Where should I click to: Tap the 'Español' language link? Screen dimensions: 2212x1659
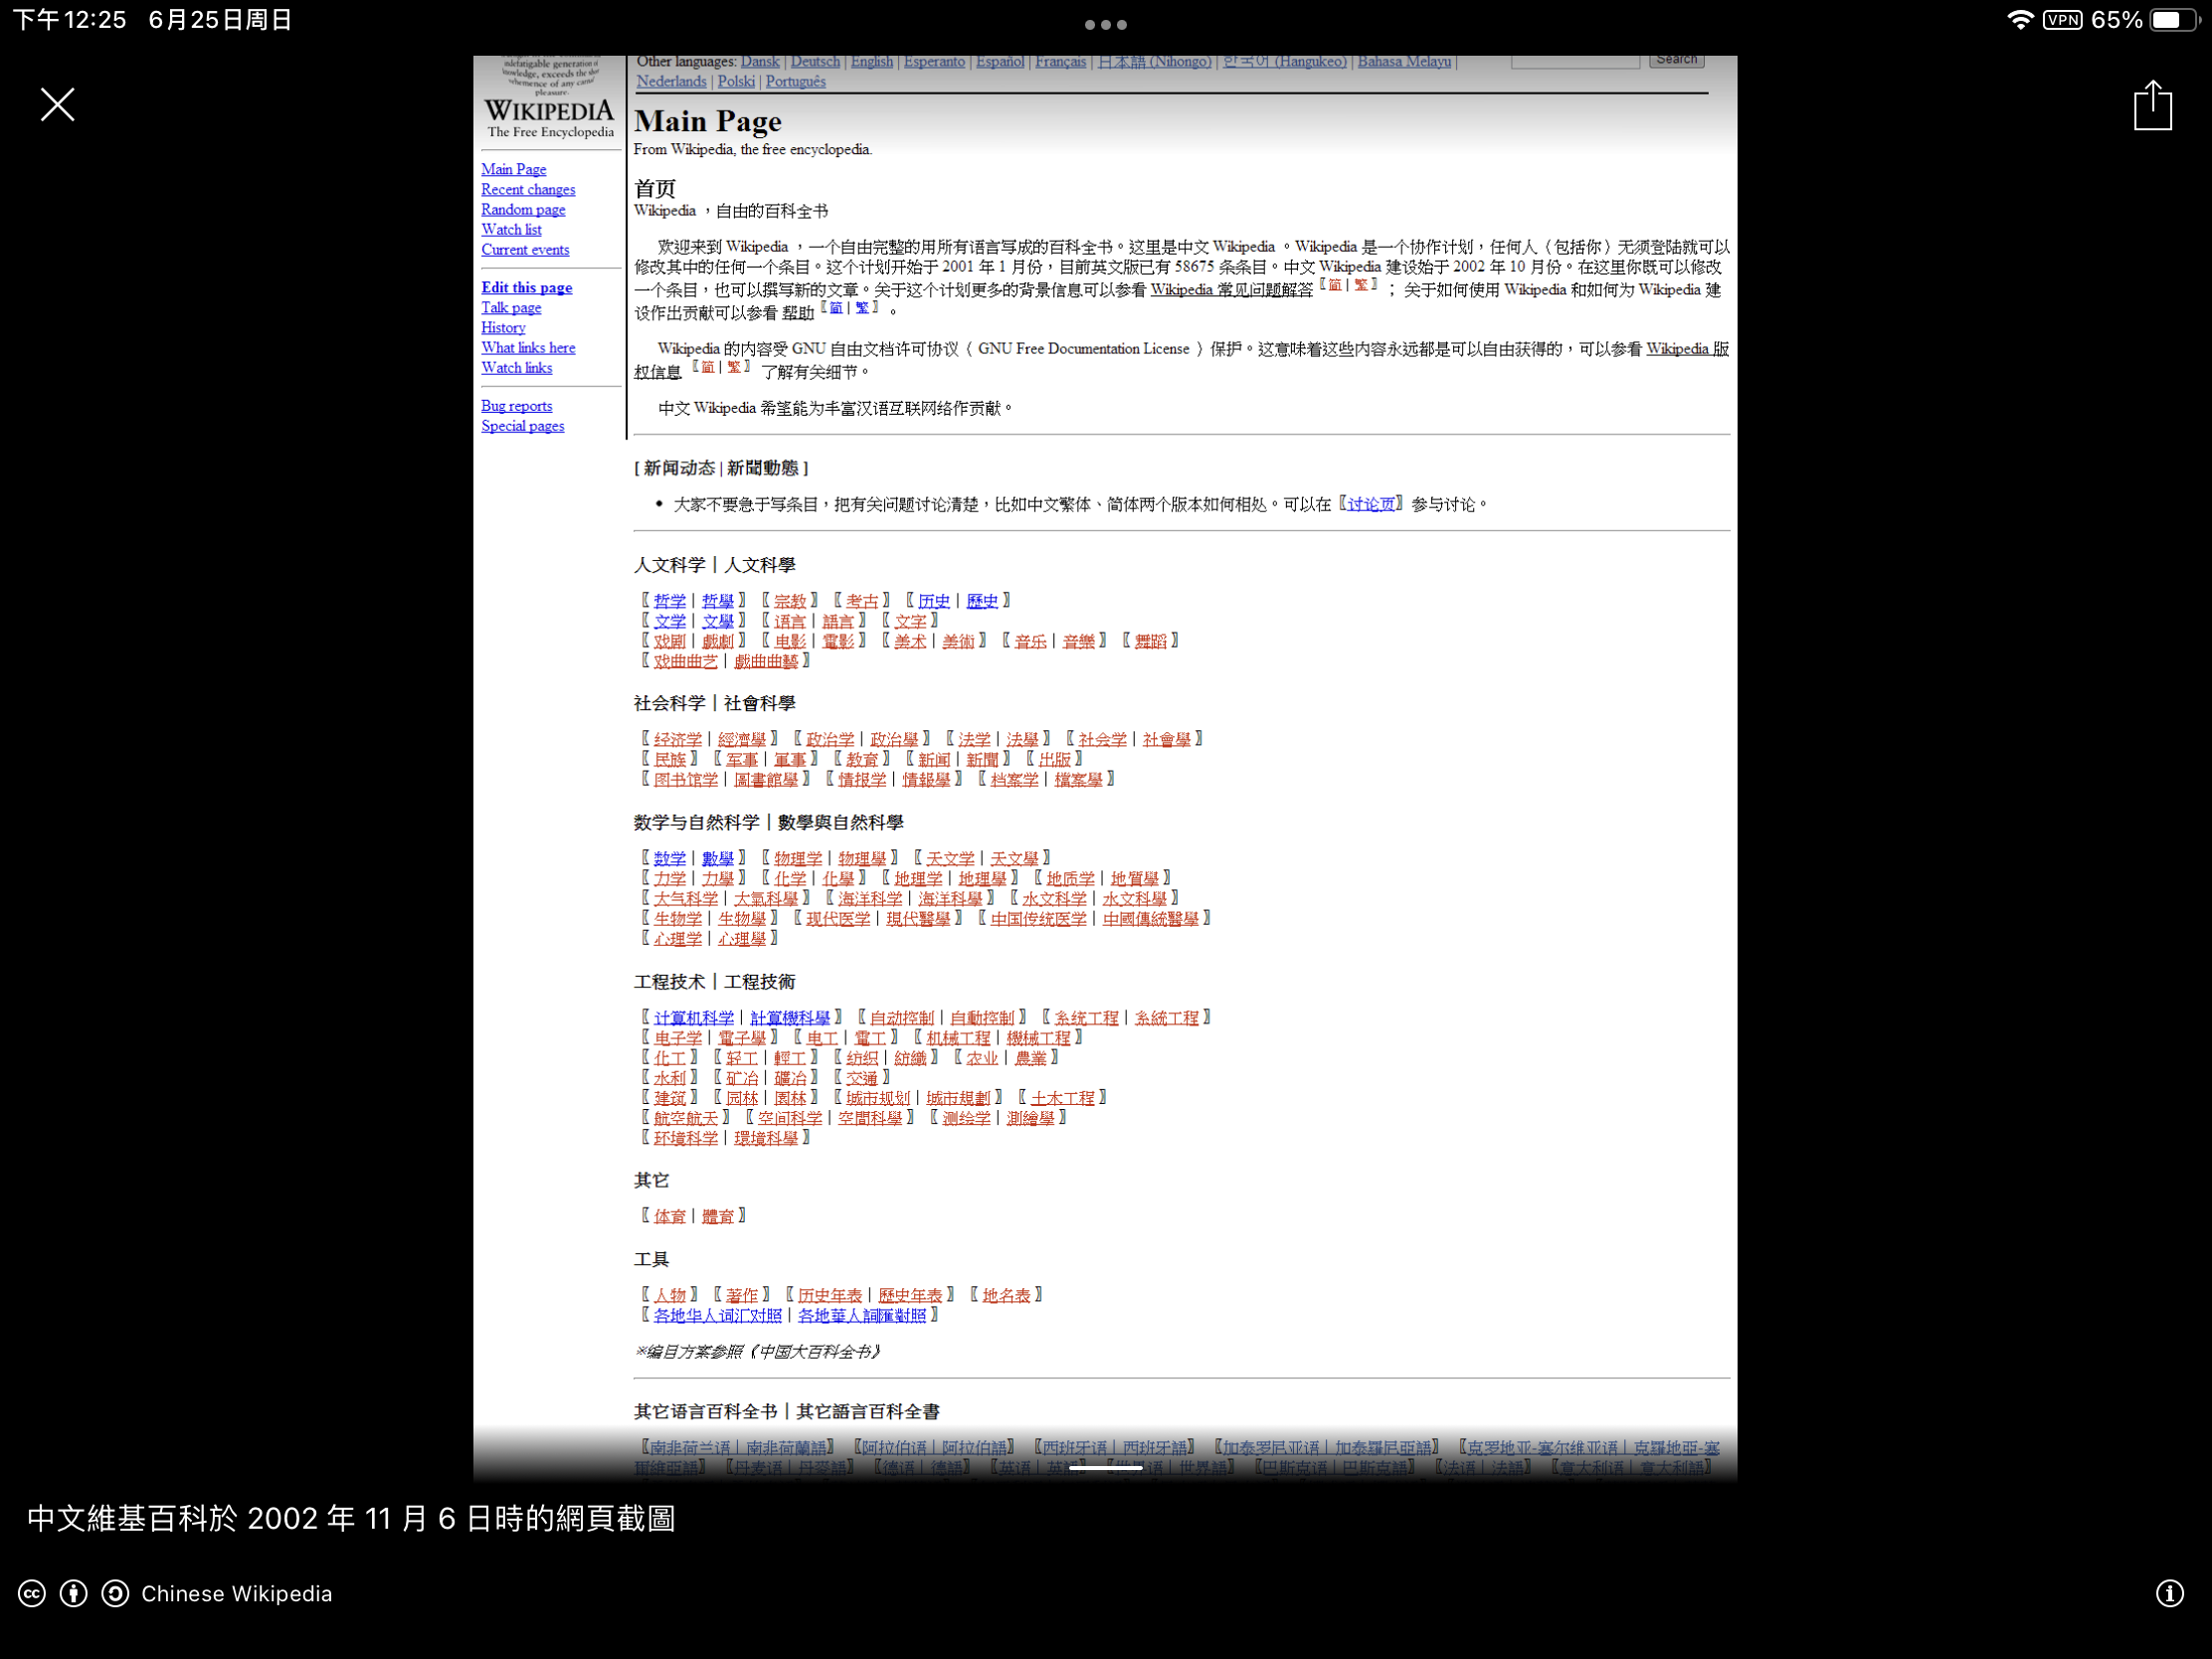pyautogui.click(x=1000, y=61)
